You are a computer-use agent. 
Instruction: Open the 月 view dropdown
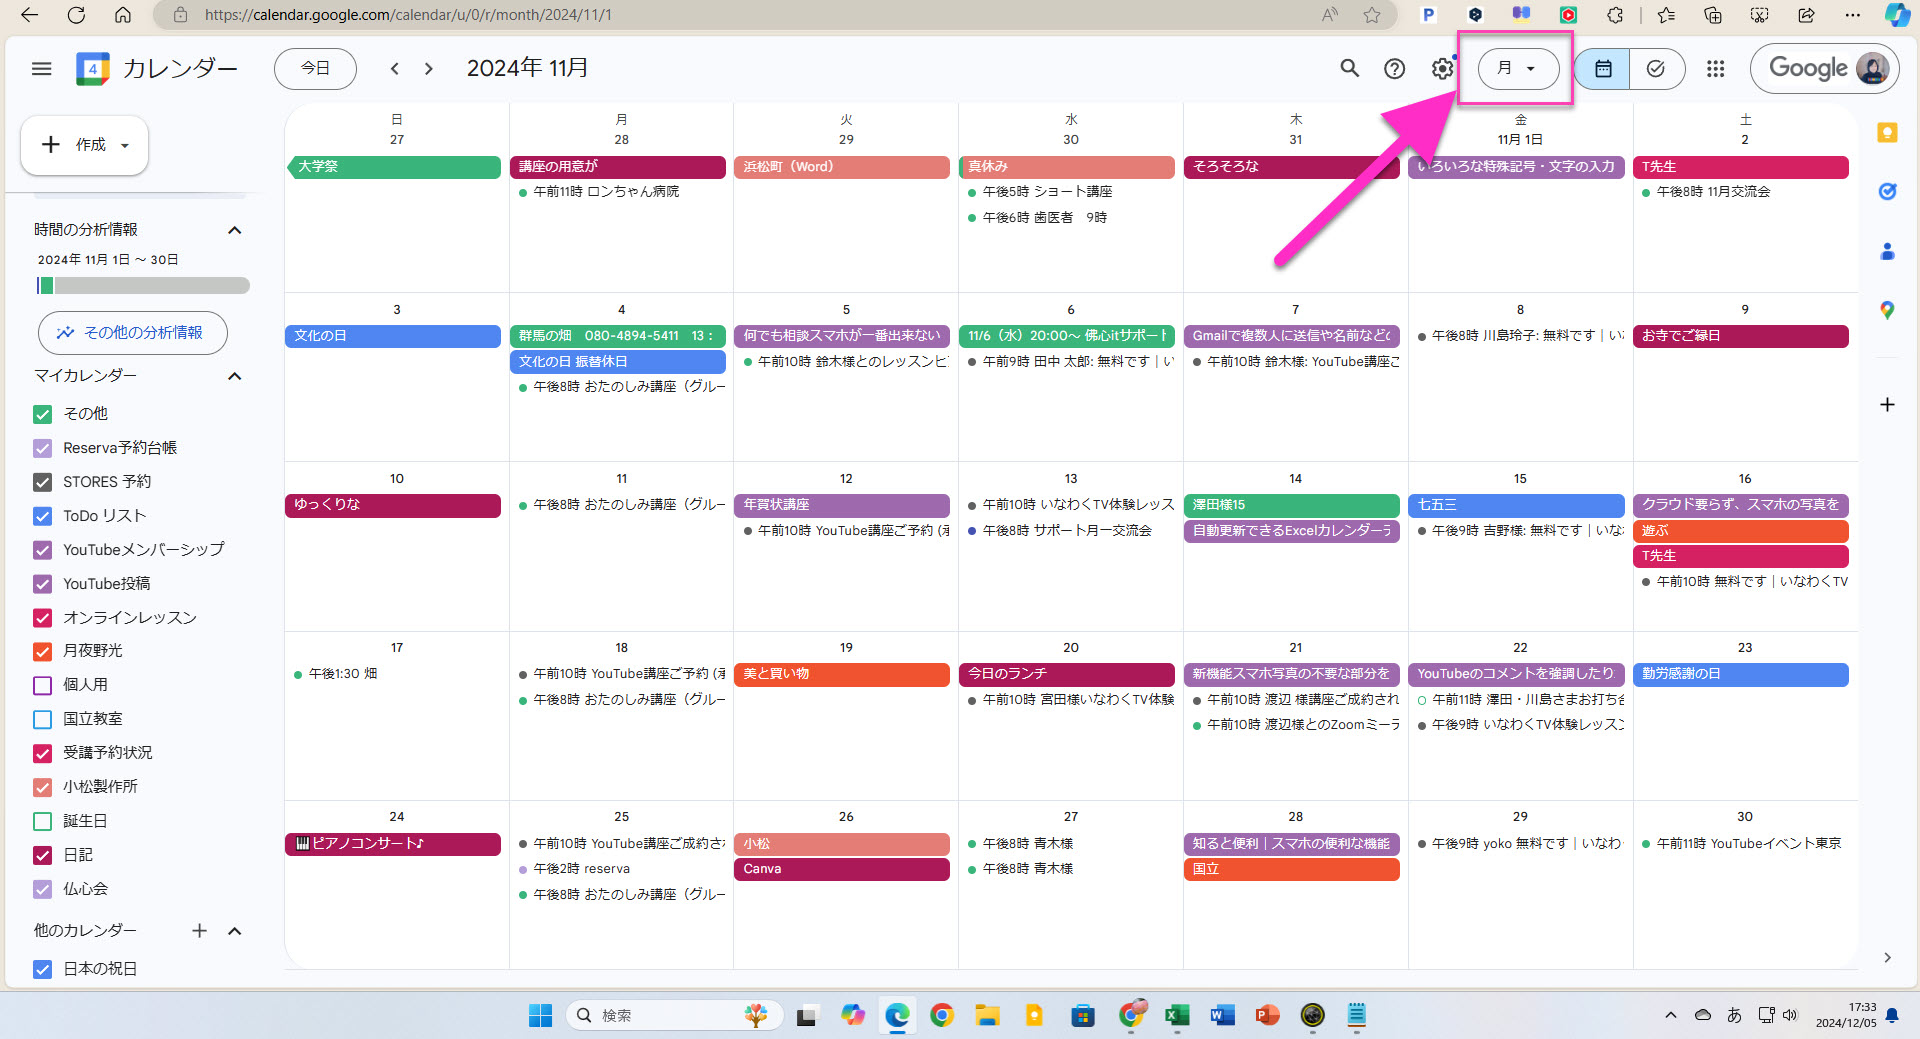(1517, 68)
